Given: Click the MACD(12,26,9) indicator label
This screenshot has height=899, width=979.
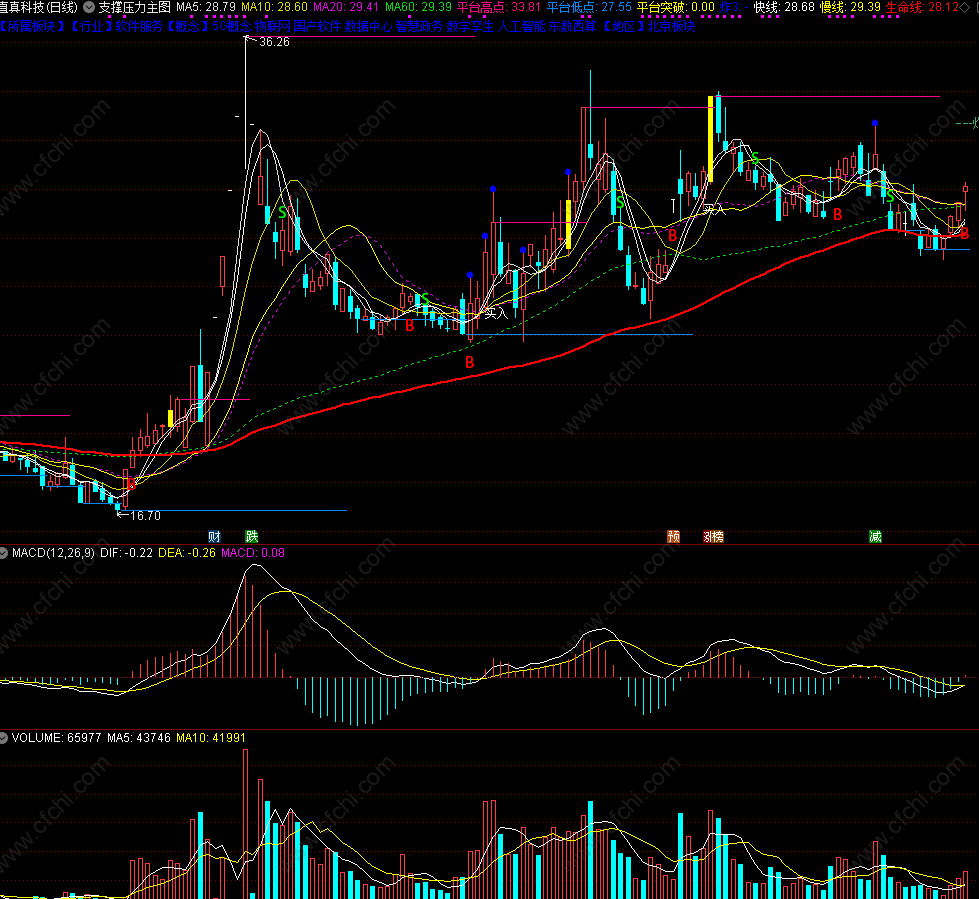Looking at the screenshot, I should (53, 553).
